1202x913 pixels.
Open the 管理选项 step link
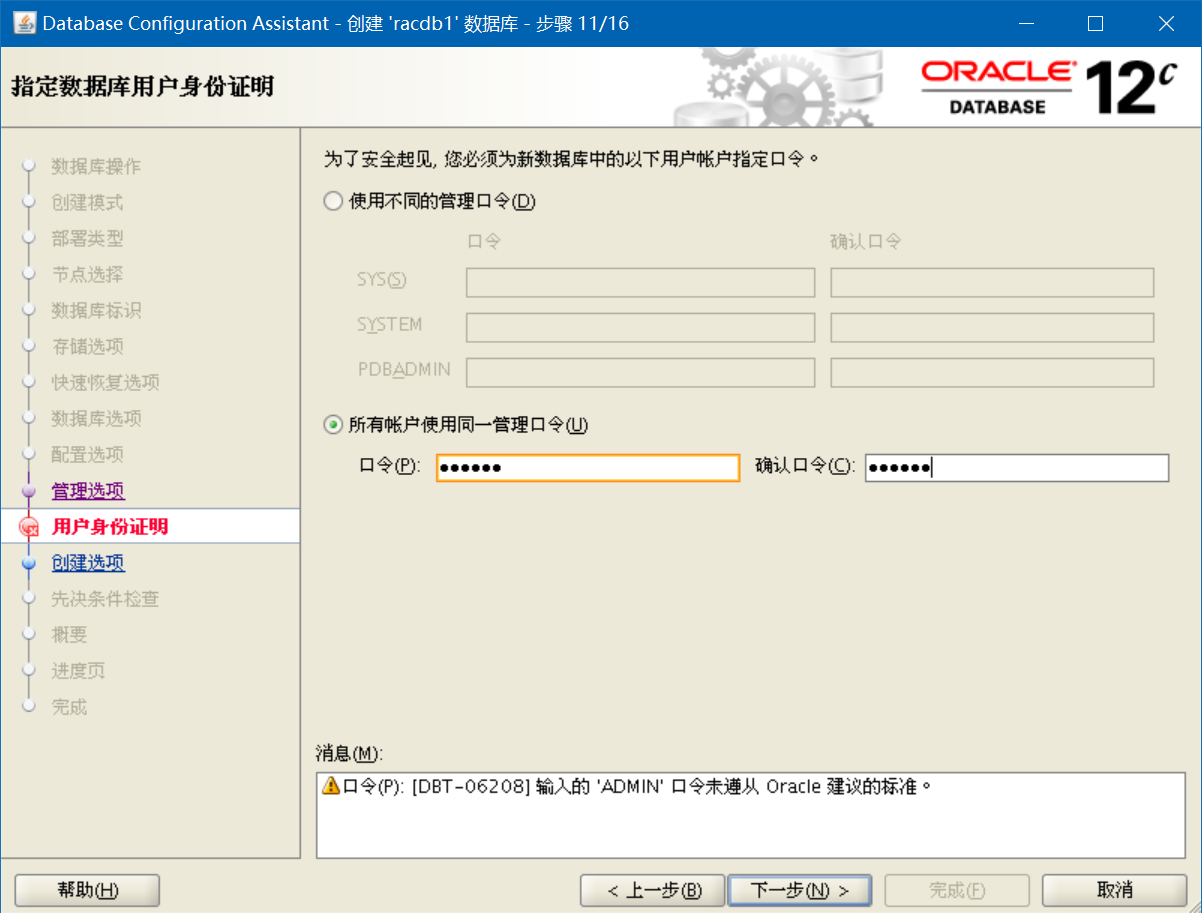click(88, 491)
